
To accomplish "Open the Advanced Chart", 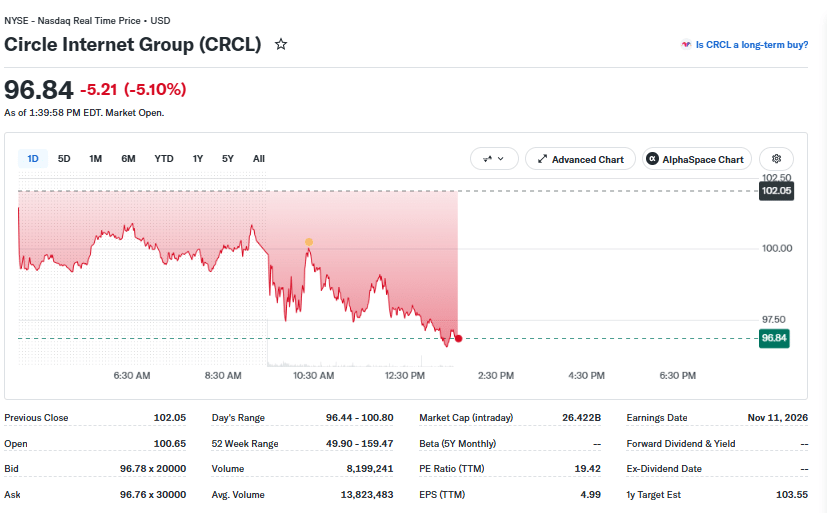I will [580, 159].
